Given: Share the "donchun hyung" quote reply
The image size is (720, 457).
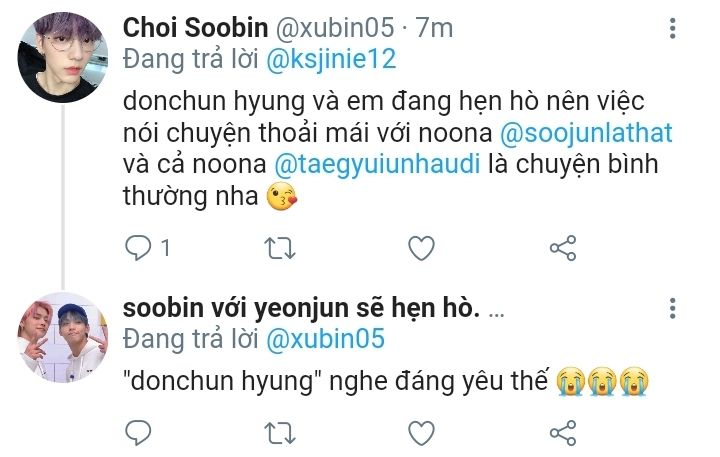Looking at the screenshot, I should (565, 432).
